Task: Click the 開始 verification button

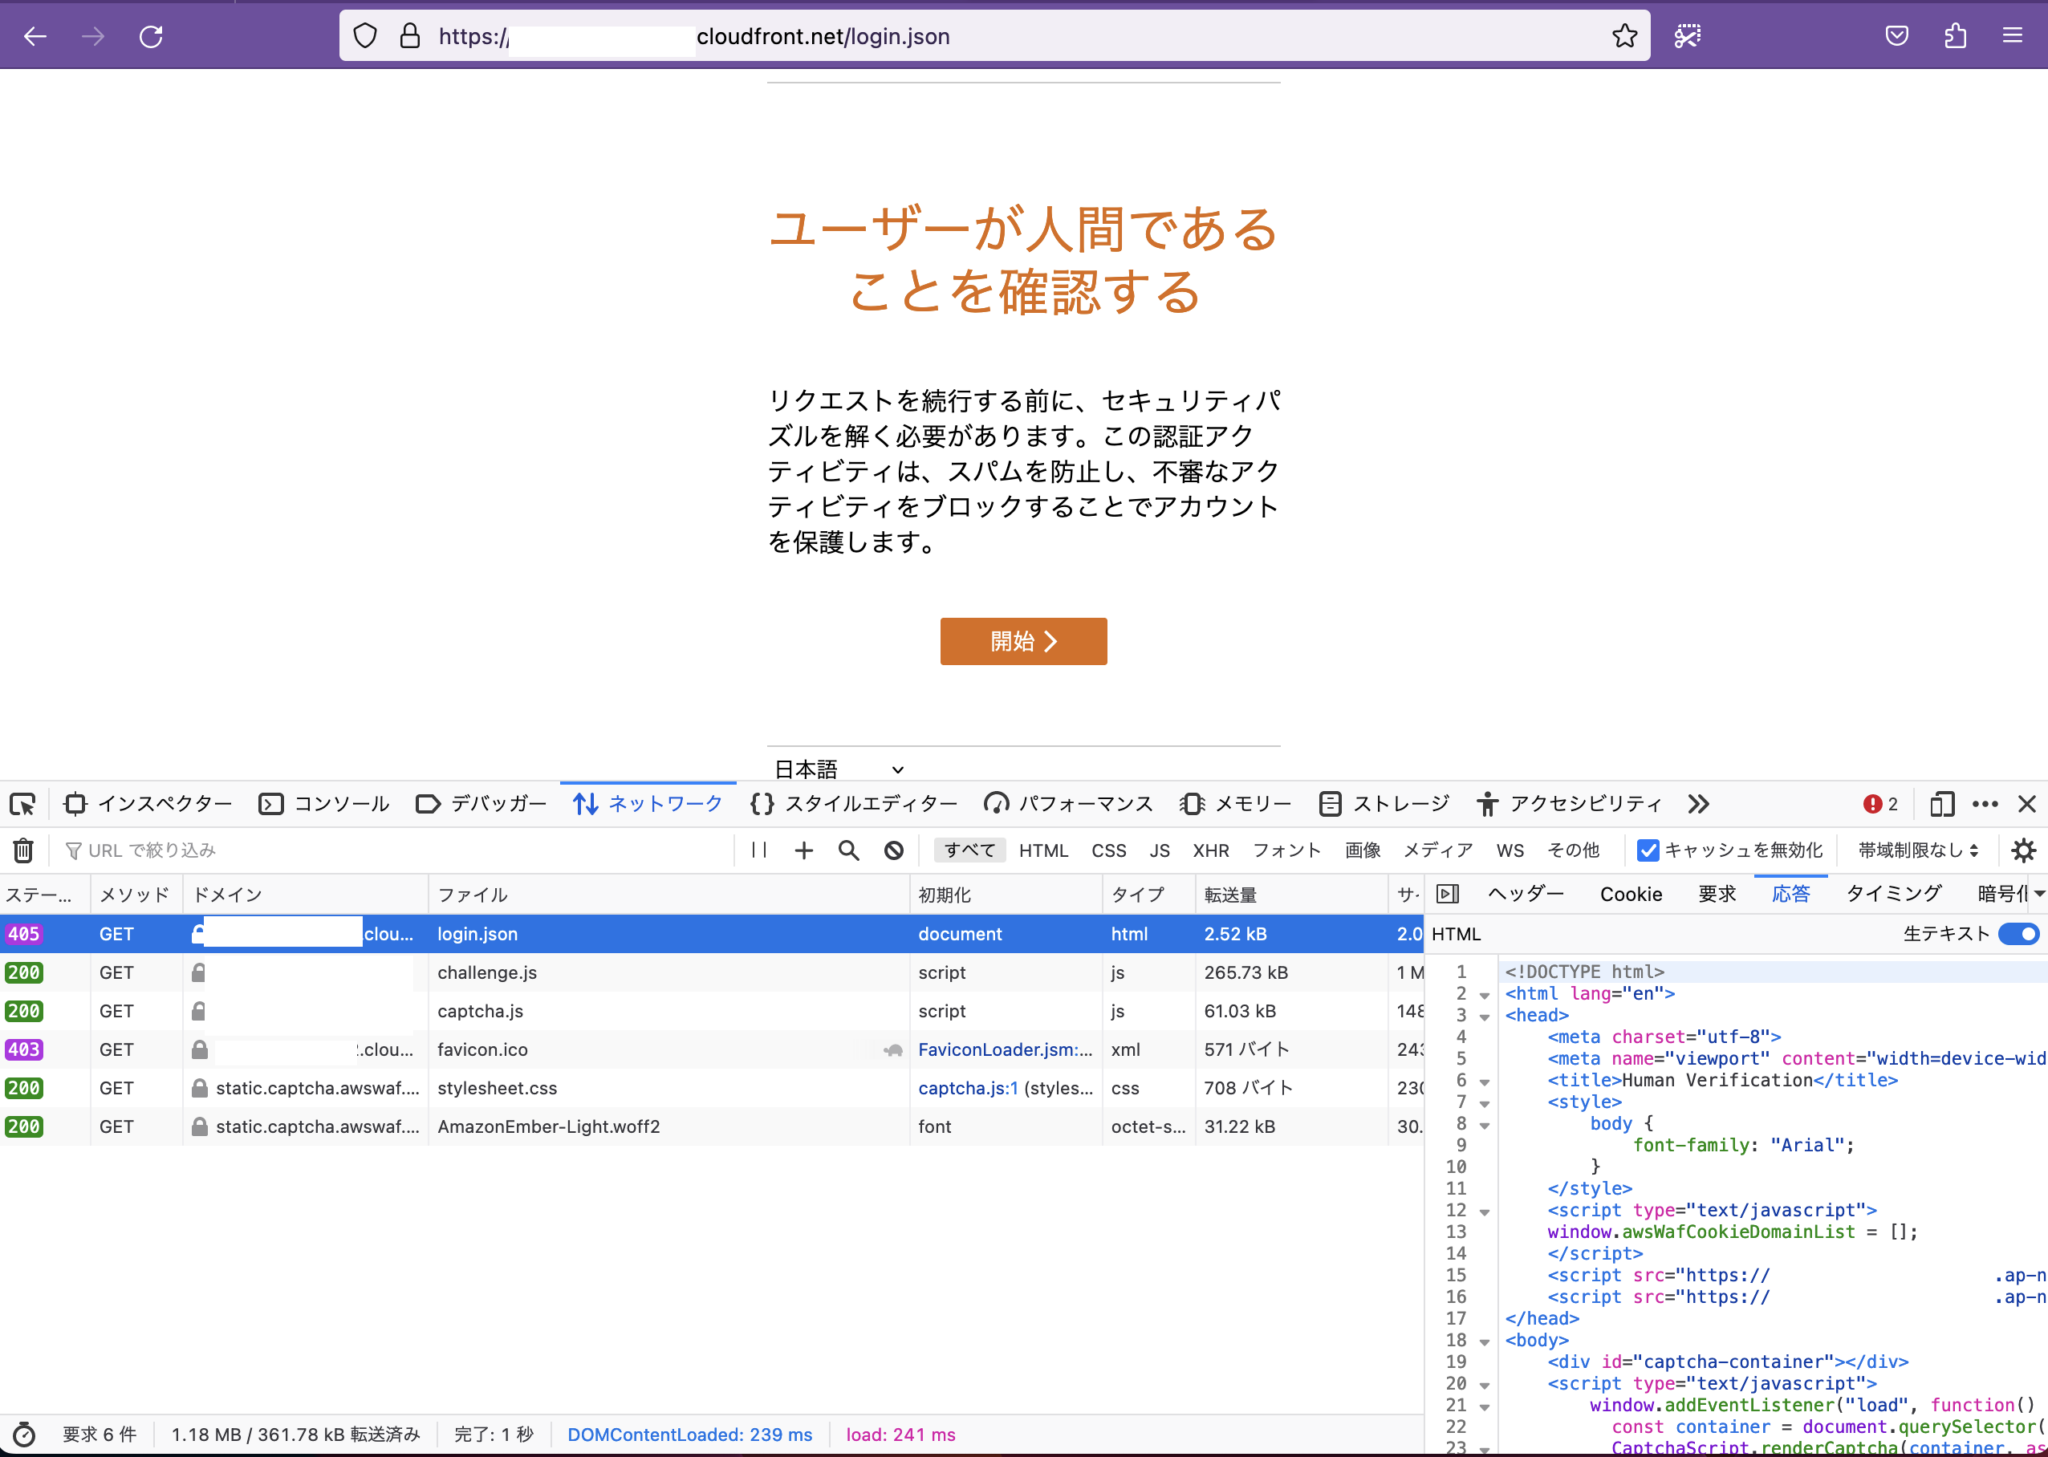Action: click(x=1022, y=641)
